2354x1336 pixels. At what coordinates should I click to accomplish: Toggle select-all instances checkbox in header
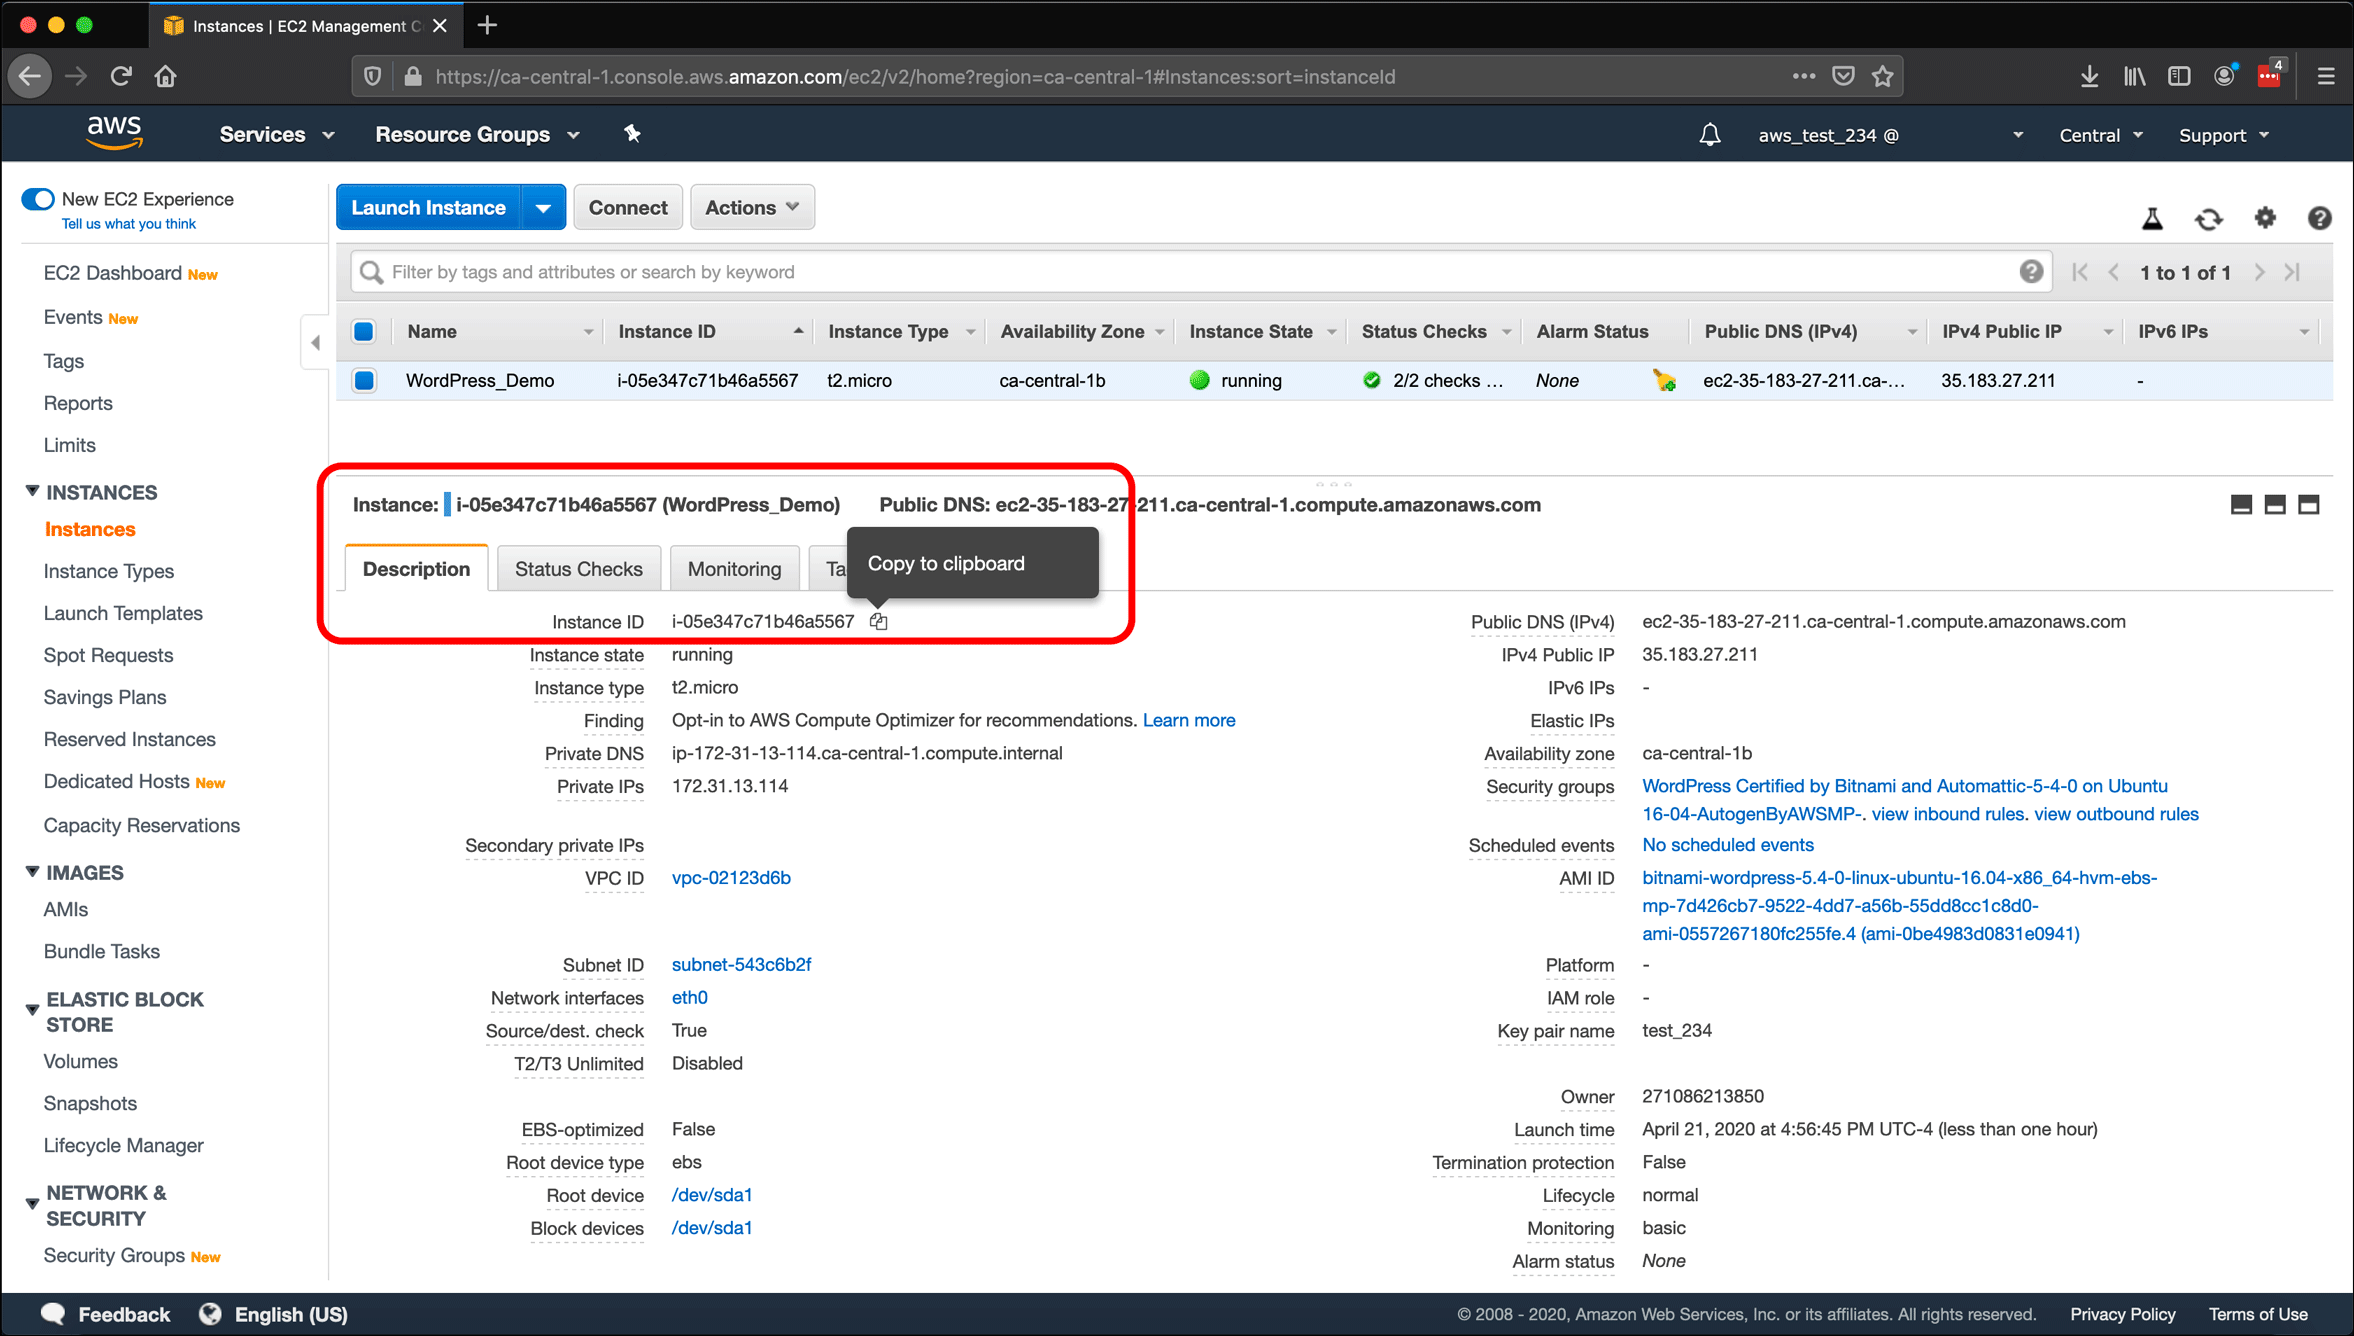(364, 331)
